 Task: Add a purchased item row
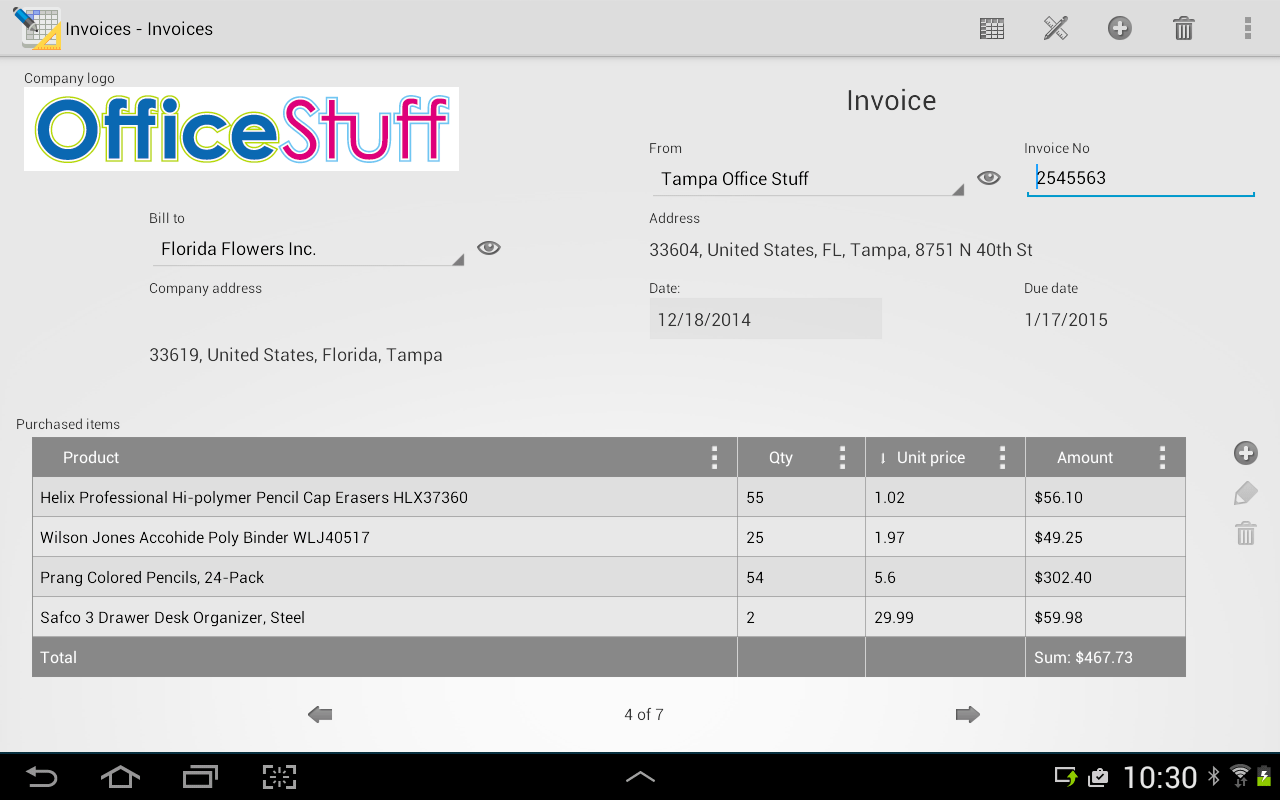click(1245, 453)
